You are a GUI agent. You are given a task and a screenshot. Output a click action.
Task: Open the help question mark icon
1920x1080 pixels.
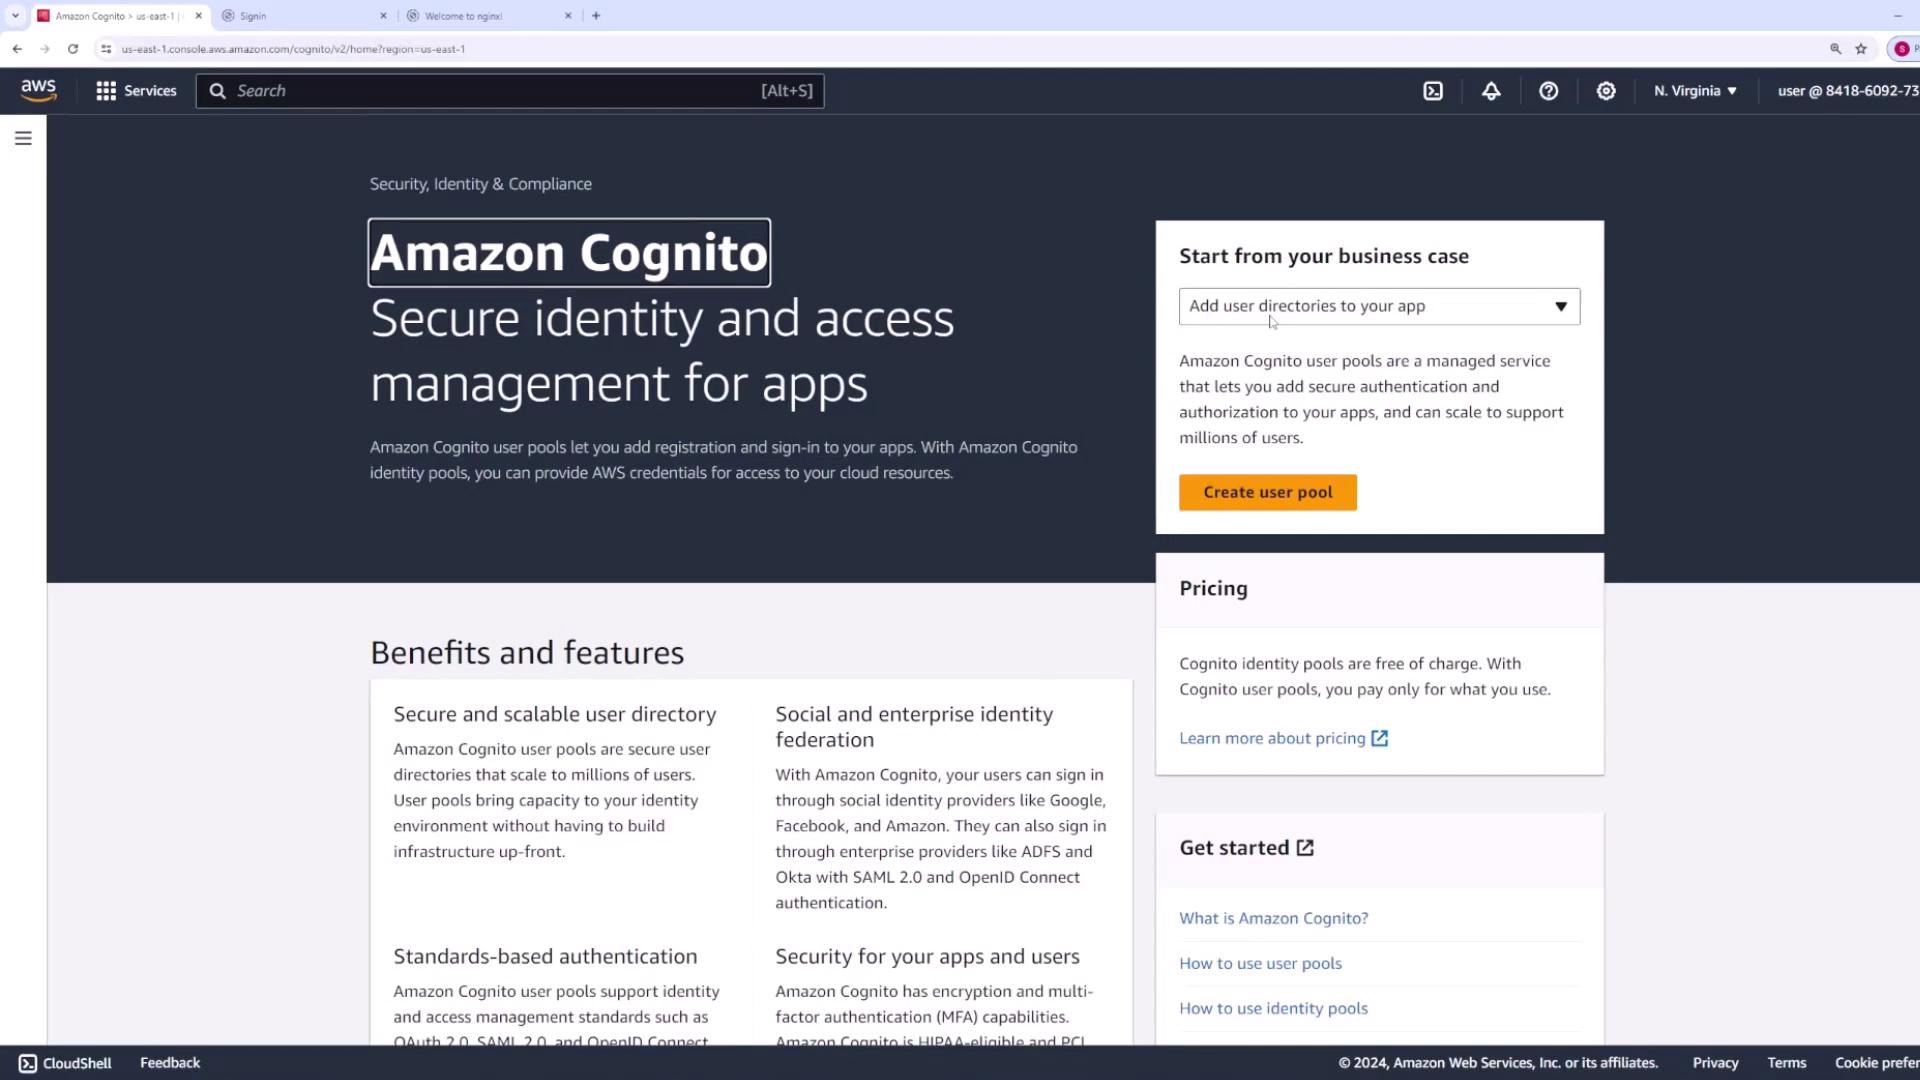pyautogui.click(x=1548, y=91)
